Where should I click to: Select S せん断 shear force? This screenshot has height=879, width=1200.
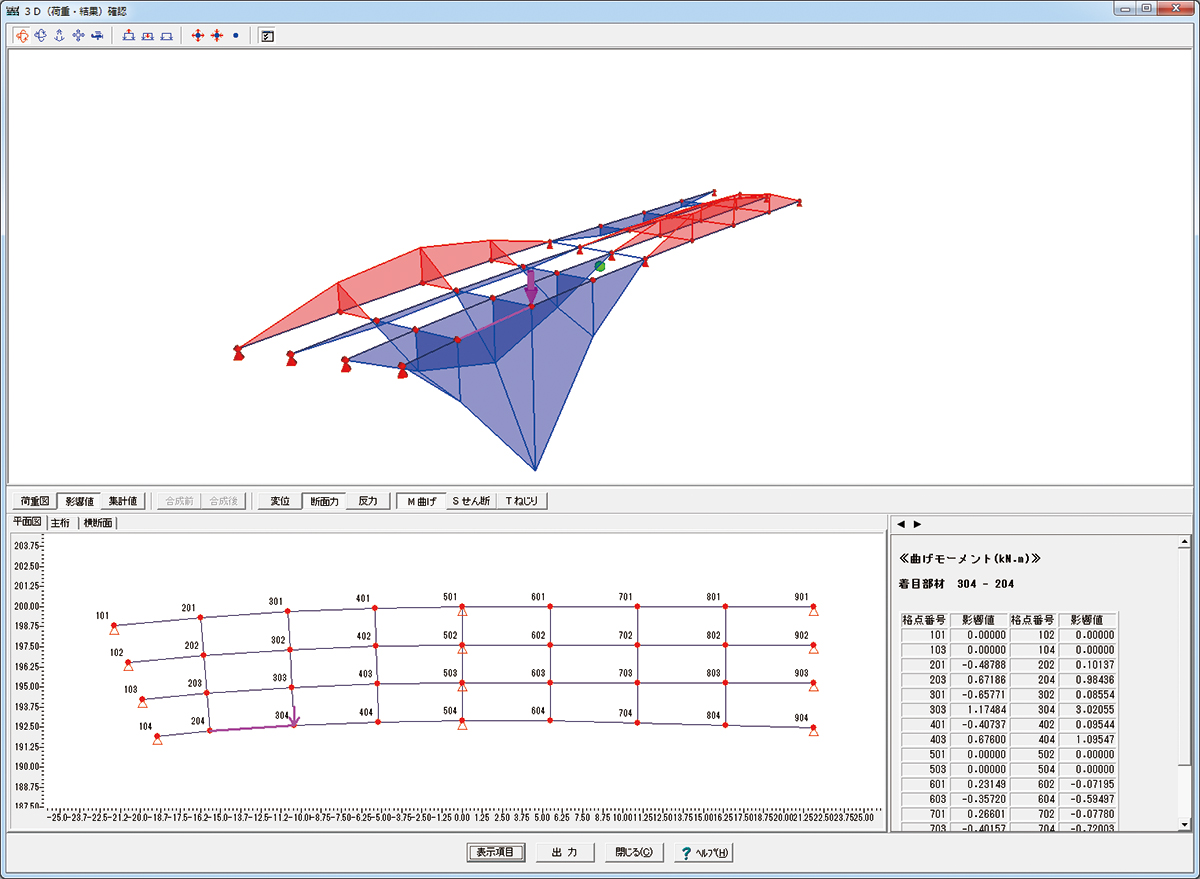(472, 501)
